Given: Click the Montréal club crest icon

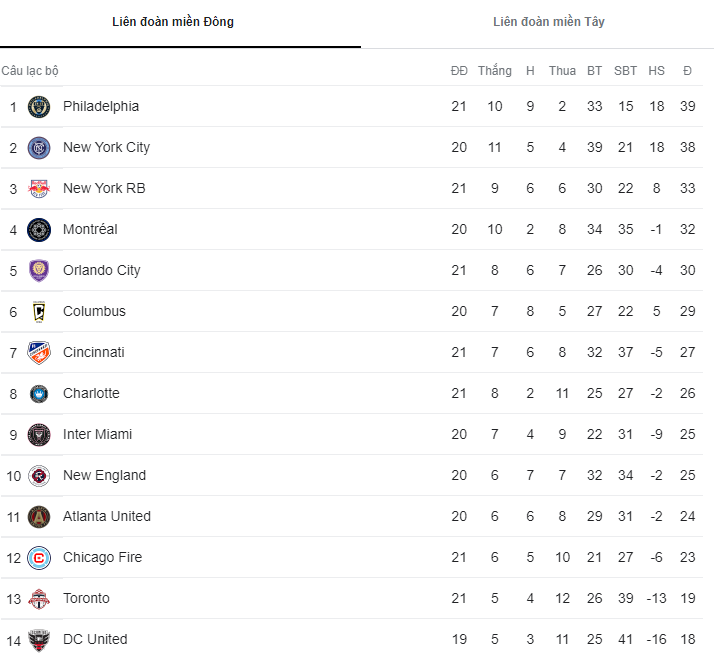Looking at the screenshot, I should (39, 230).
